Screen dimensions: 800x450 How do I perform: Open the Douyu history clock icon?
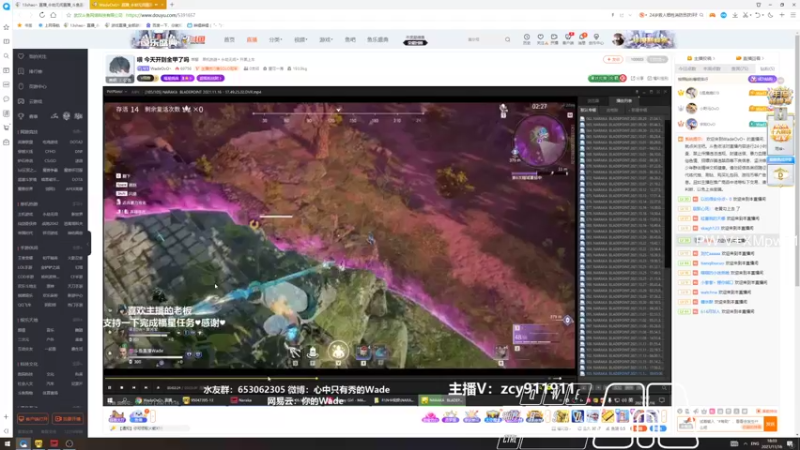pos(527,39)
